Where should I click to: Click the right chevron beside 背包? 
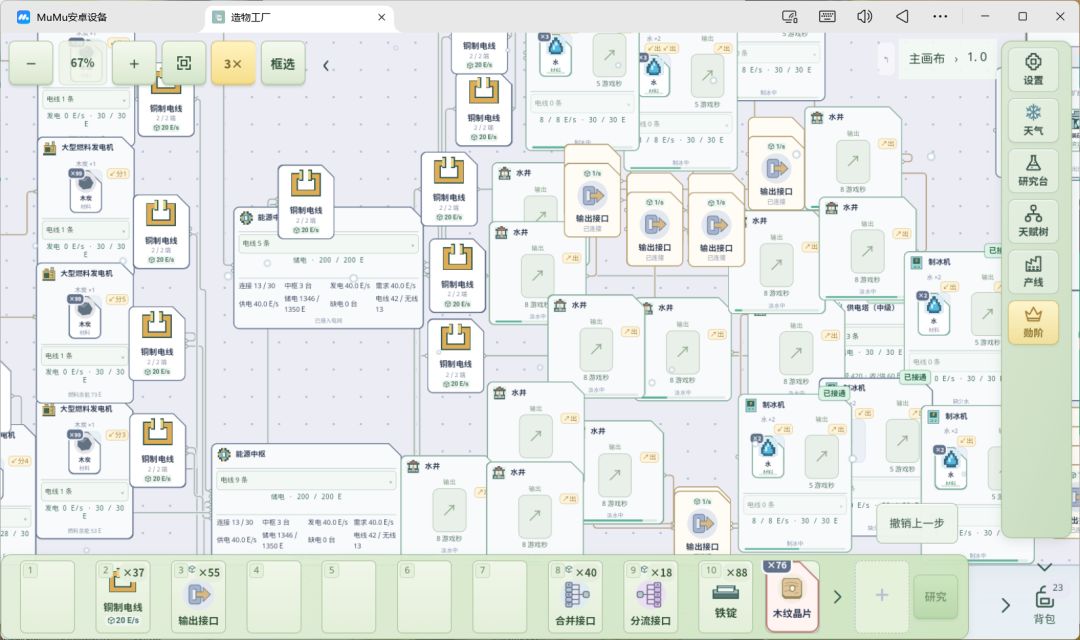(1006, 605)
